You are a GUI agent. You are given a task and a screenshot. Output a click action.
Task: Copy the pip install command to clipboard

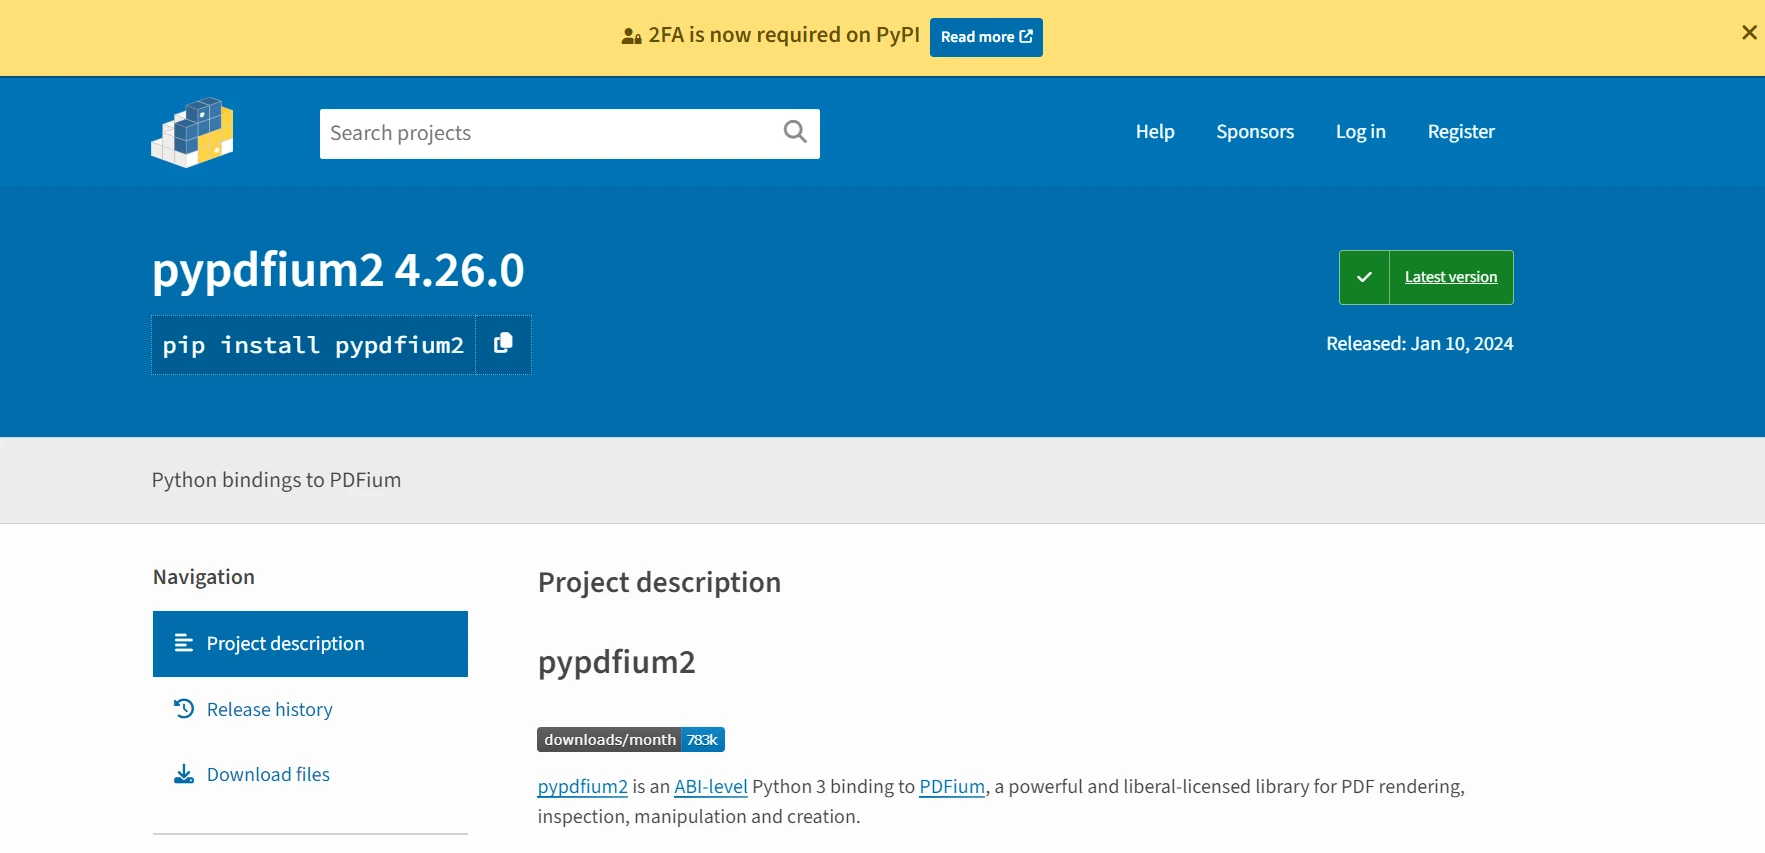click(503, 344)
